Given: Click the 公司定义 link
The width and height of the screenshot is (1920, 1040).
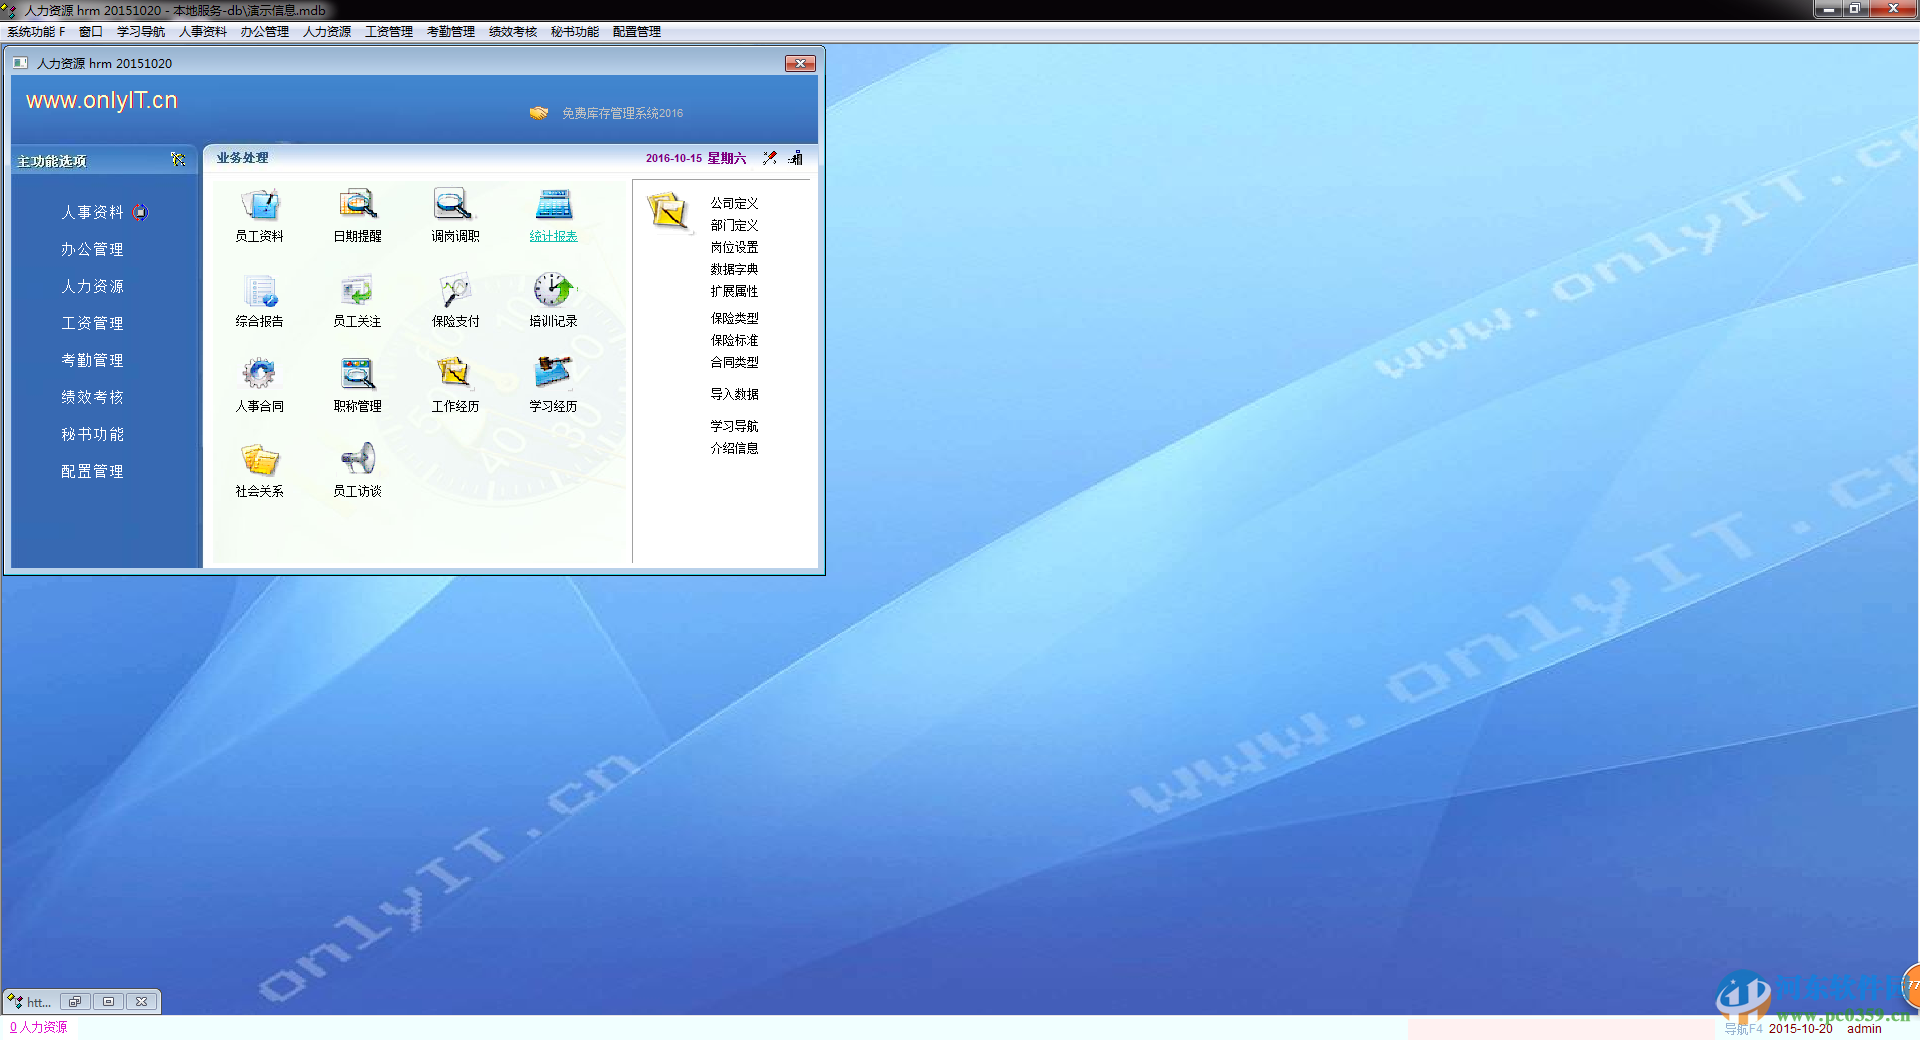Looking at the screenshot, I should [735, 203].
